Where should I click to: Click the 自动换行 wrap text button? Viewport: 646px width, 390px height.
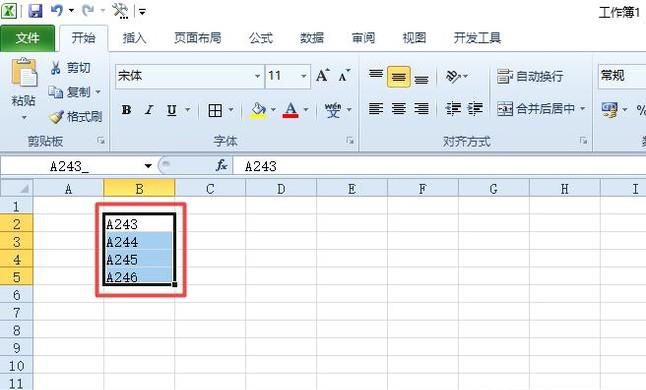[530, 76]
